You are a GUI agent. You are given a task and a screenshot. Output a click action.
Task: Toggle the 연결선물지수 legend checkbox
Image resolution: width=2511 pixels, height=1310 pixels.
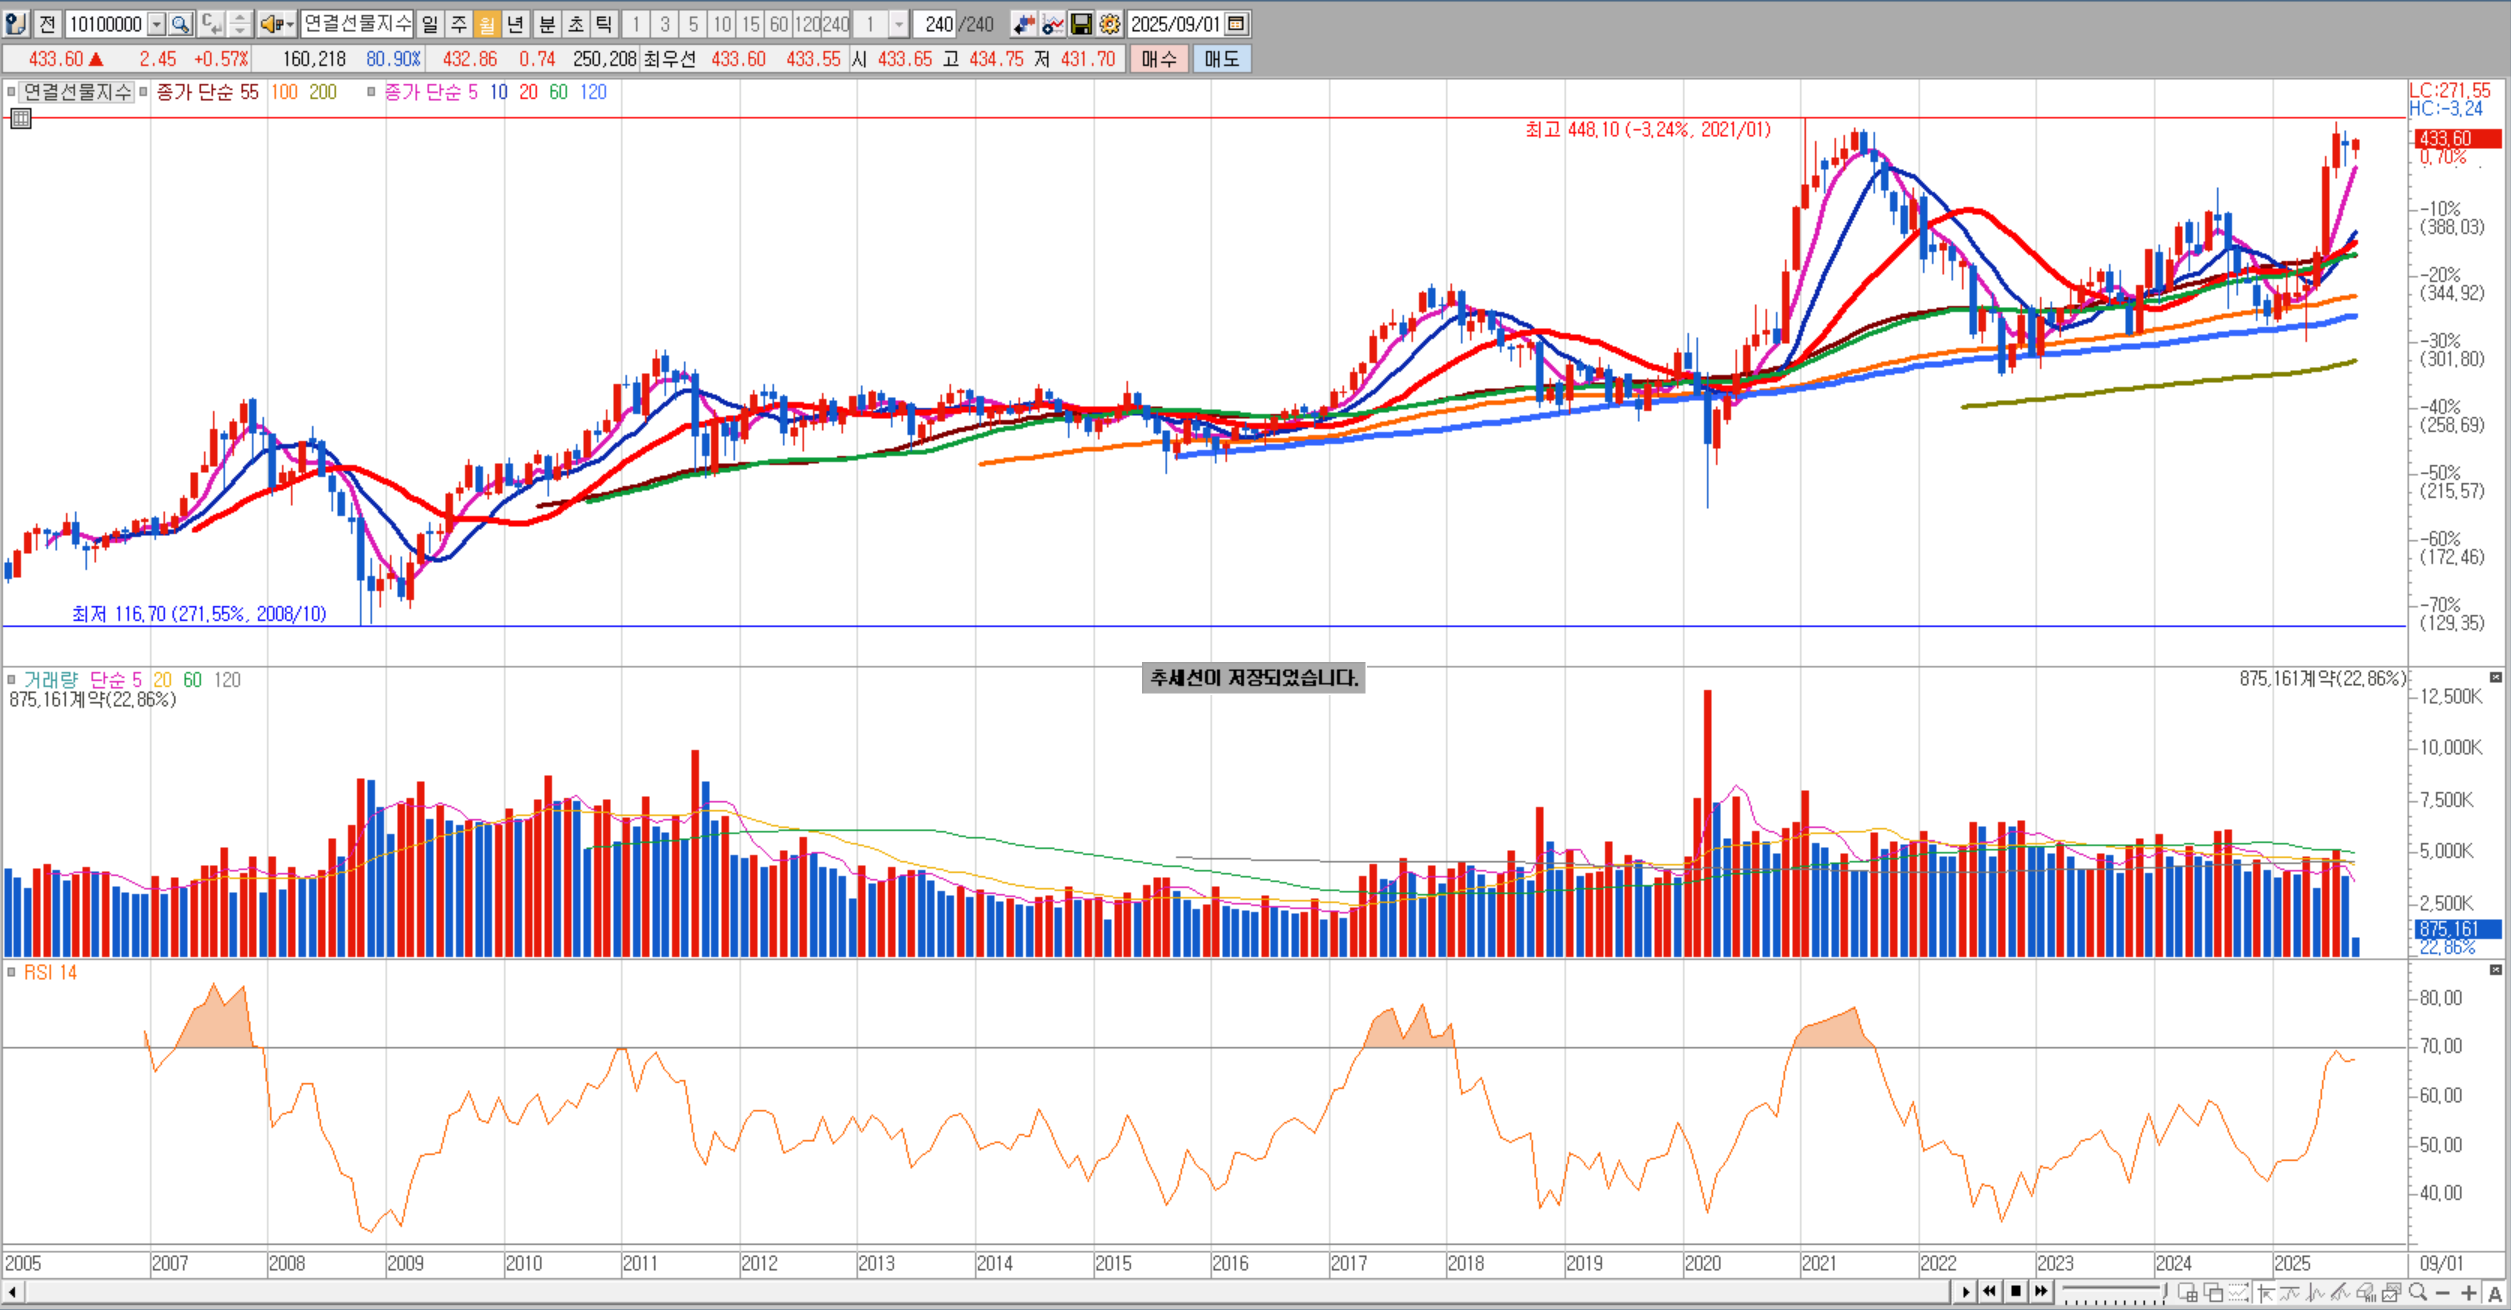click(x=11, y=92)
